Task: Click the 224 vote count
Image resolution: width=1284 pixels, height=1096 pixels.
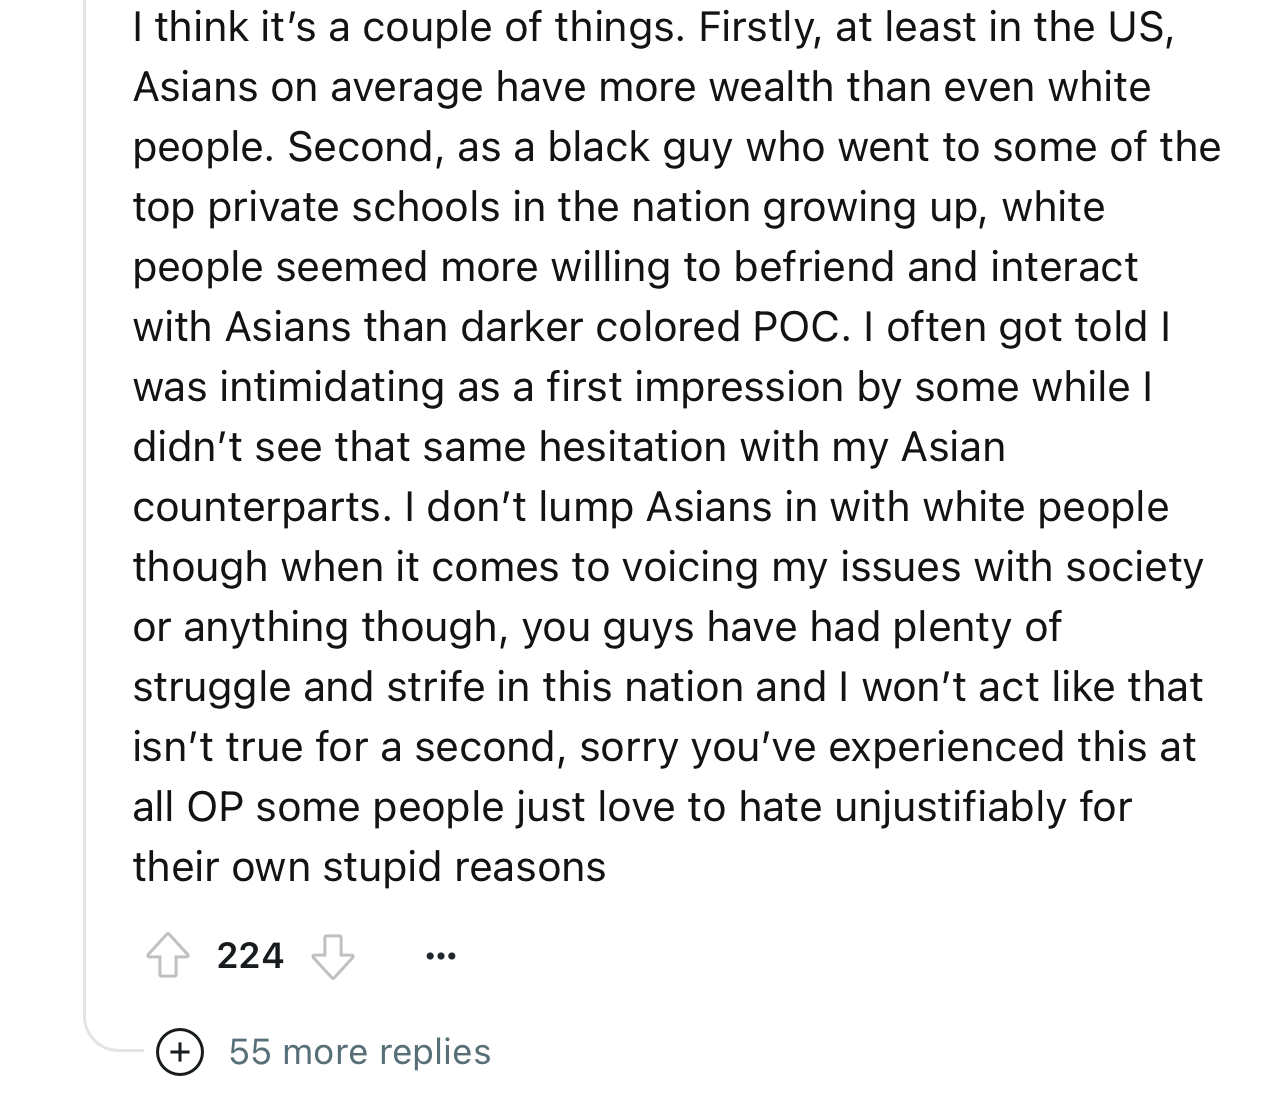Action: [x=250, y=957]
